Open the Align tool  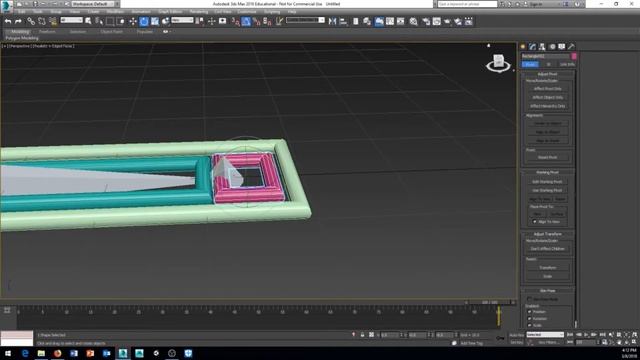(343, 21)
